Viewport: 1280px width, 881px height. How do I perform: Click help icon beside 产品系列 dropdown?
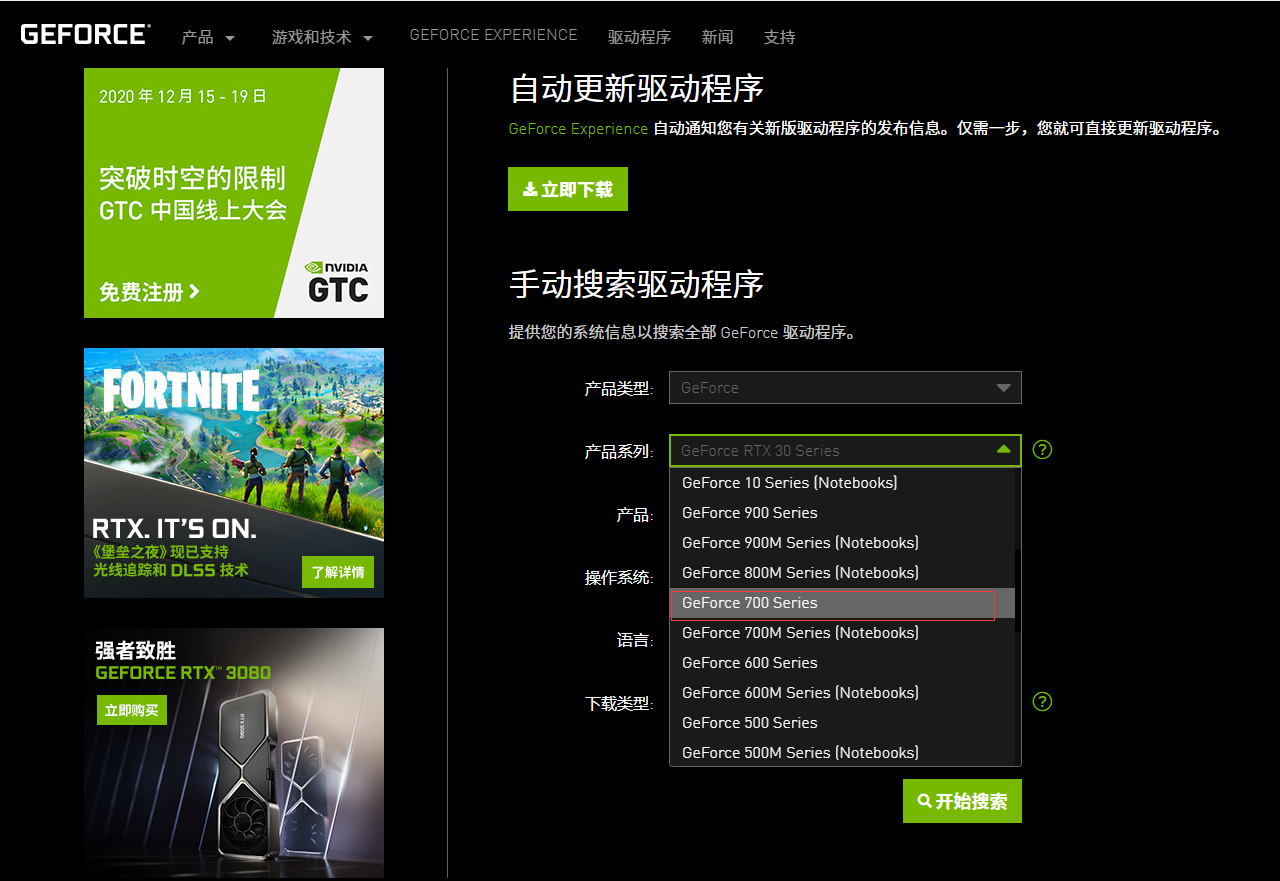click(1042, 450)
